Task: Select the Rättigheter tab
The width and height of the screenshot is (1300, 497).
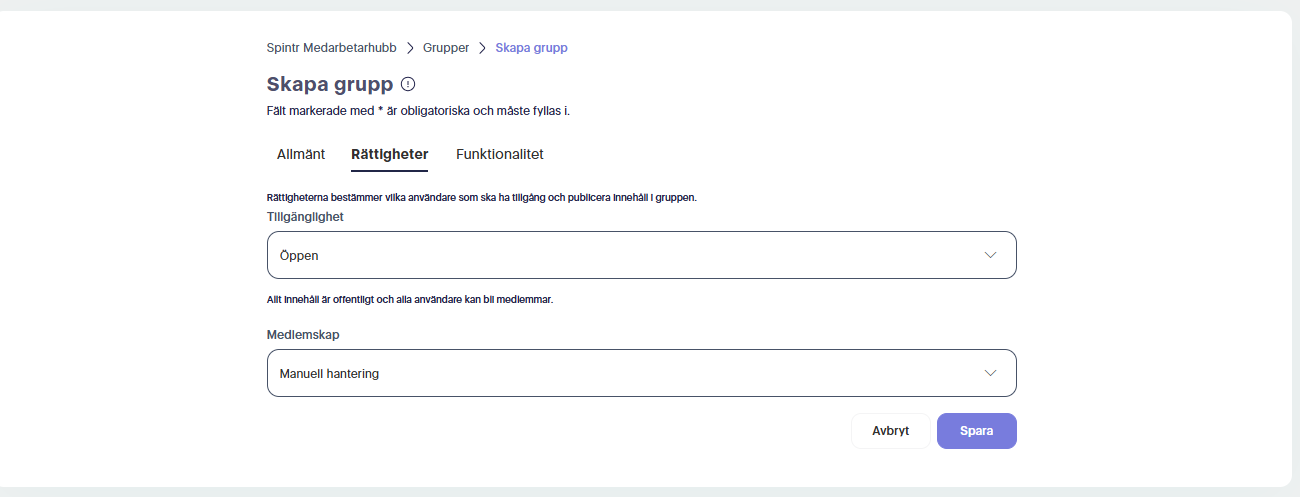Action: (x=390, y=154)
